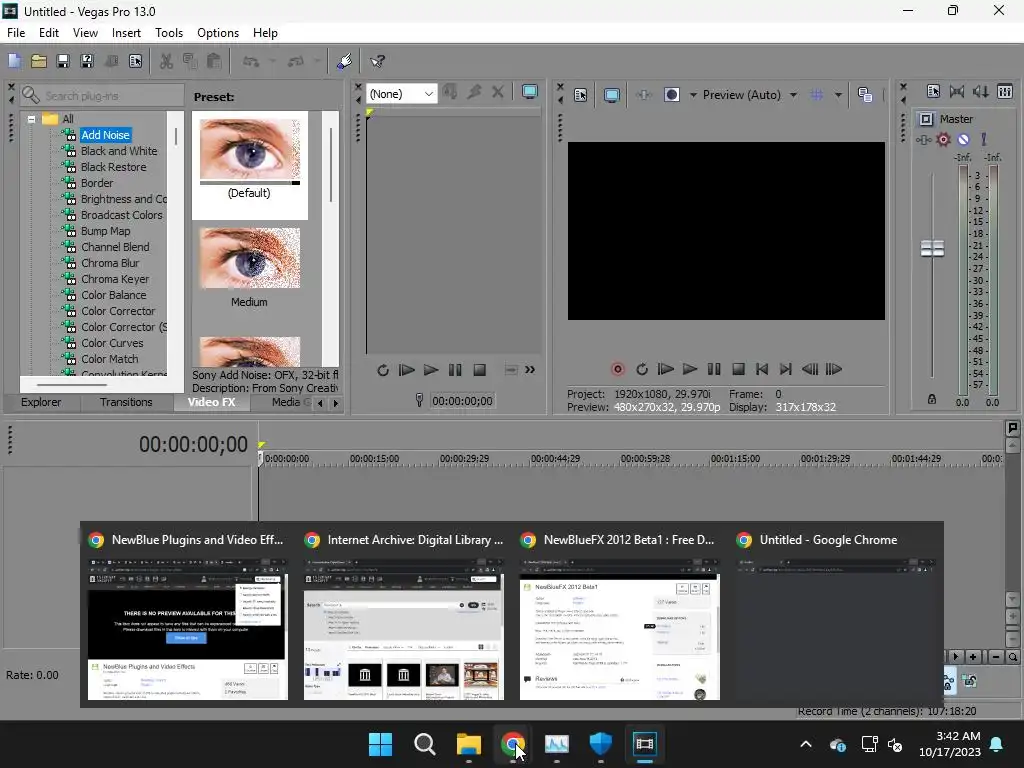Open a project using the folder icon
This screenshot has height=768, width=1024.
click(39, 61)
